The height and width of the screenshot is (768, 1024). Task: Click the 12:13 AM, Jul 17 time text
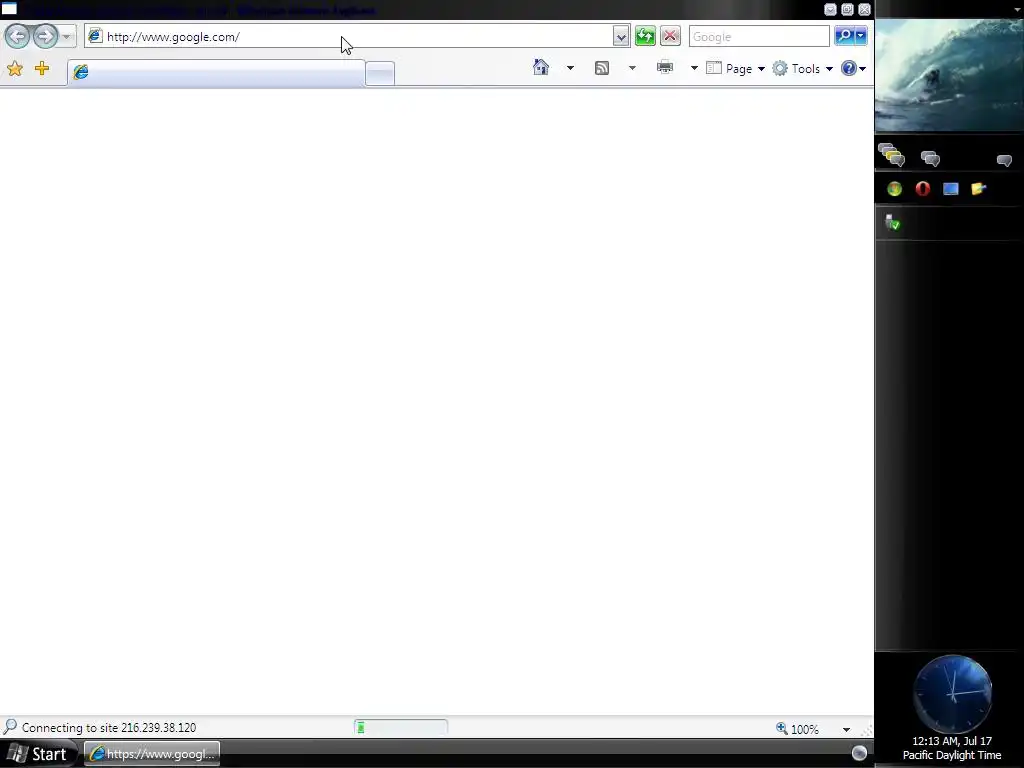click(x=952, y=741)
